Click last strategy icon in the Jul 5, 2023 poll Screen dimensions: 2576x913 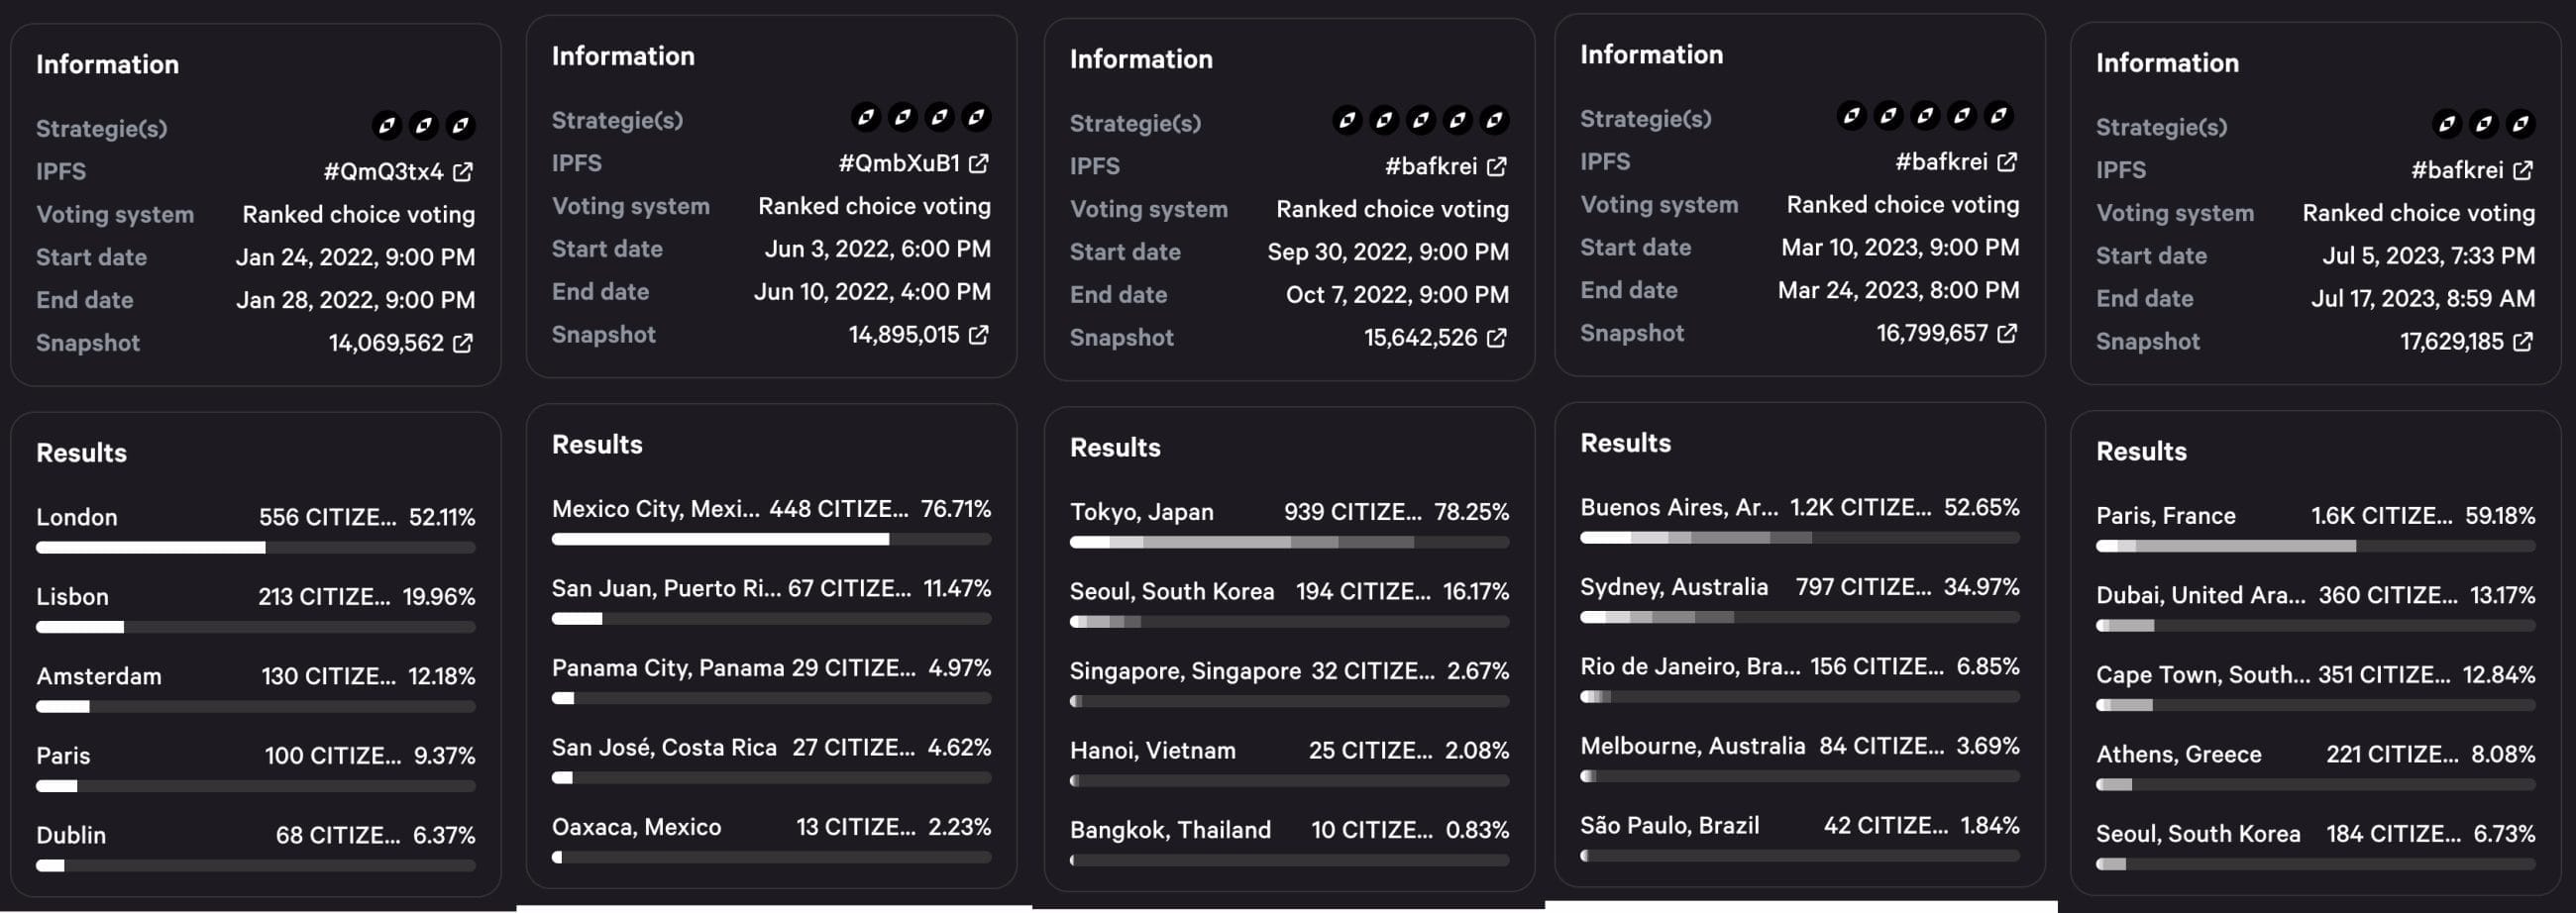[2520, 124]
